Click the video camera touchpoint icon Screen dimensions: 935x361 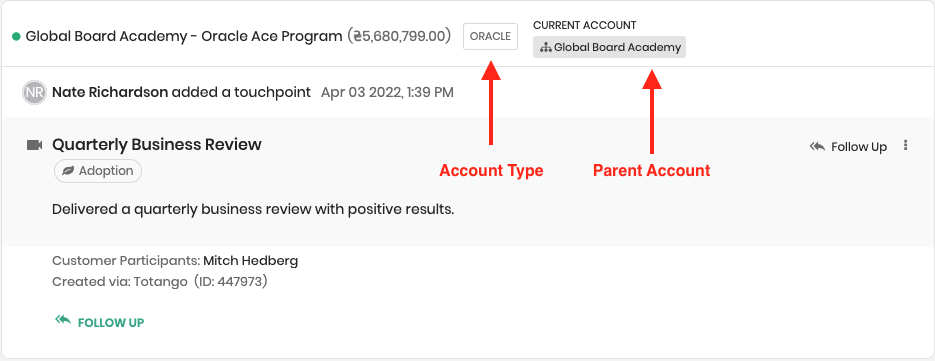click(x=35, y=145)
